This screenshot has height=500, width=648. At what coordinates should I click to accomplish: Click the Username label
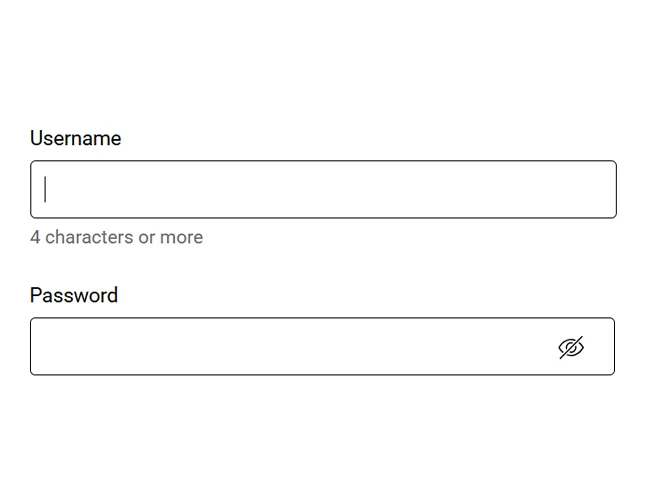76,138
